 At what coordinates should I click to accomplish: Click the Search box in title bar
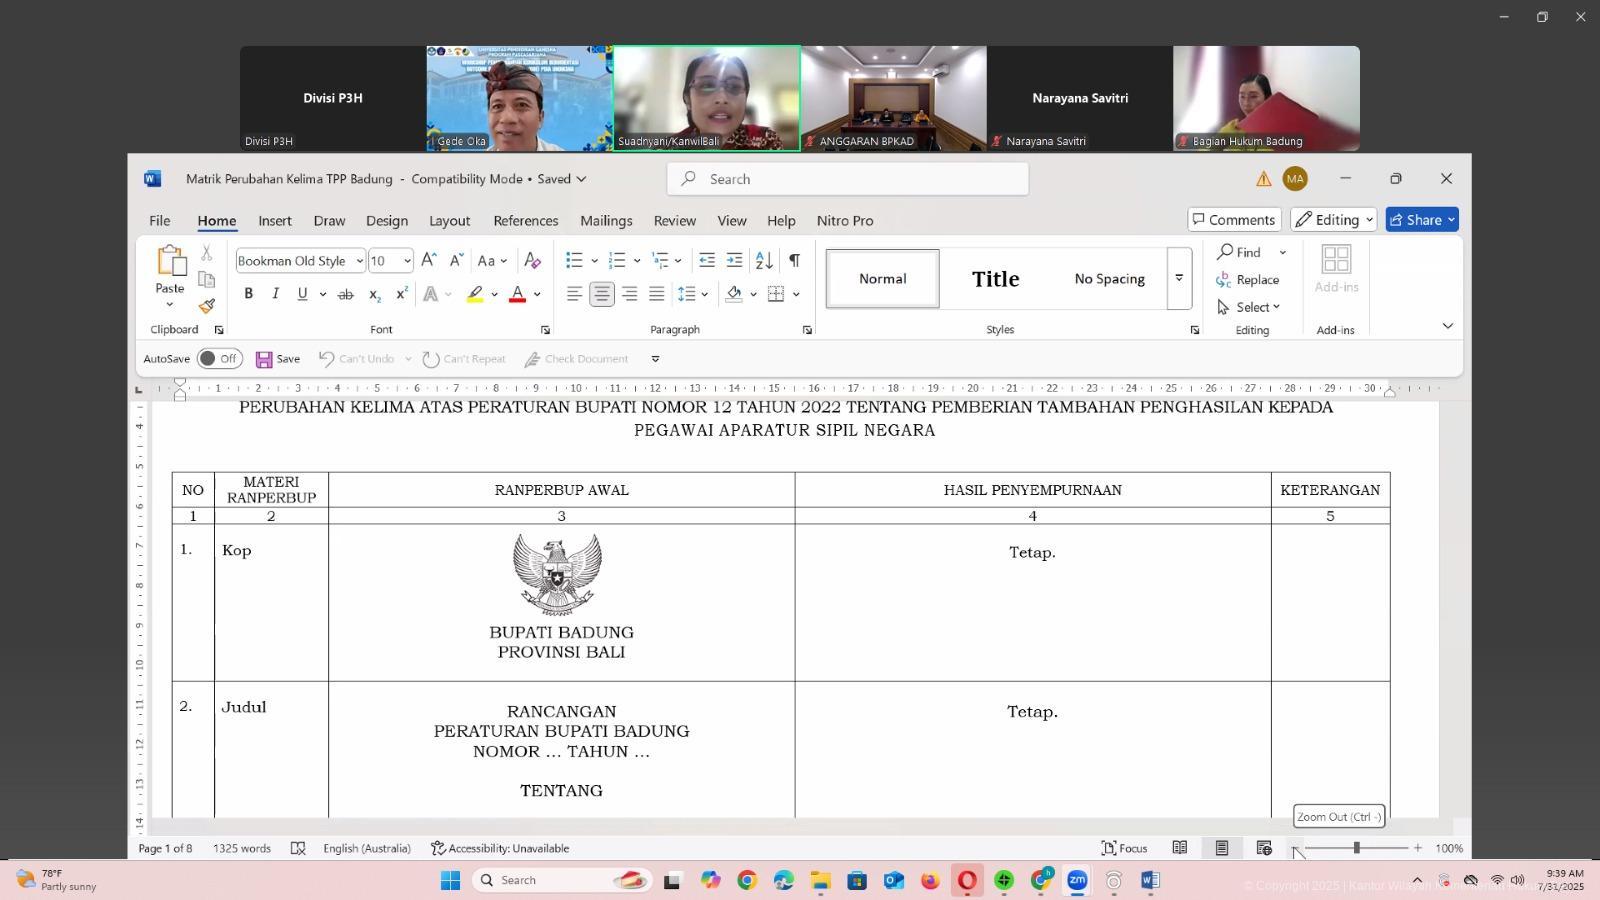pyautogui.click(x=847, y=179)
